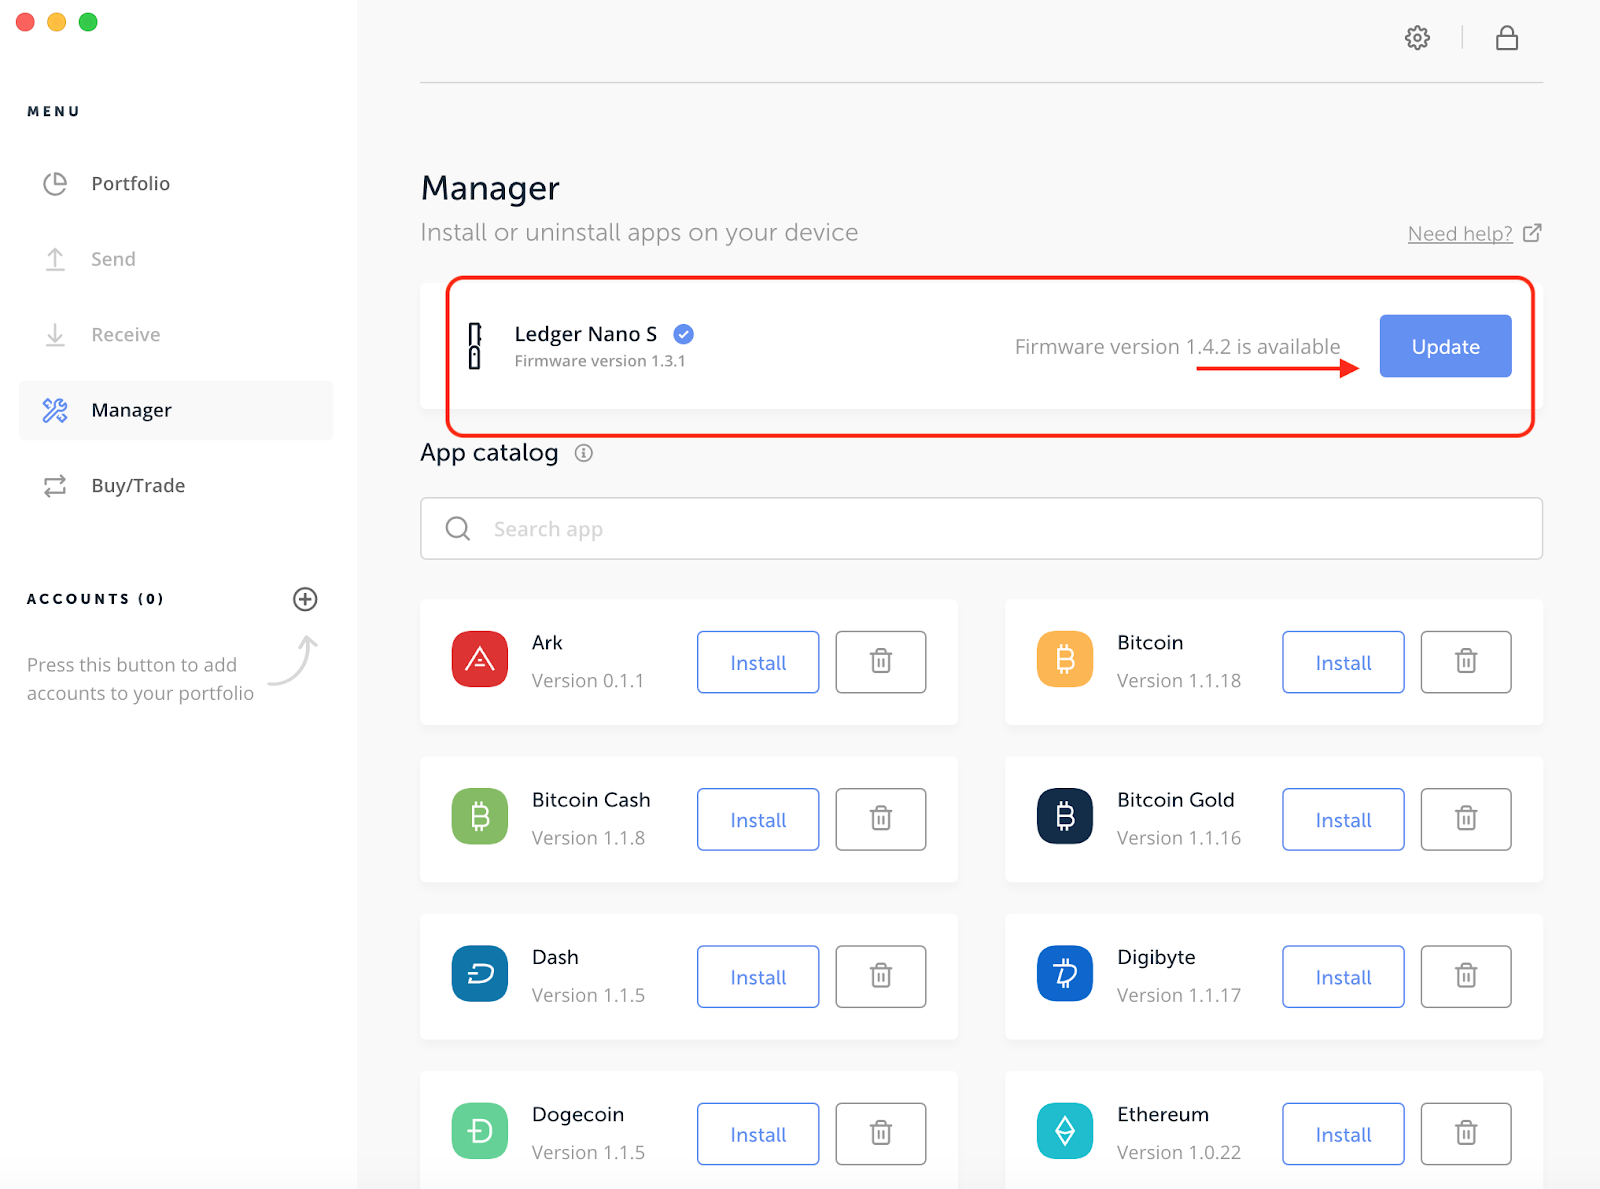The height and width of the screenshot is (1189, 1600).
Task: Click the search magnifier icon
Action: [x=458, y=528]
